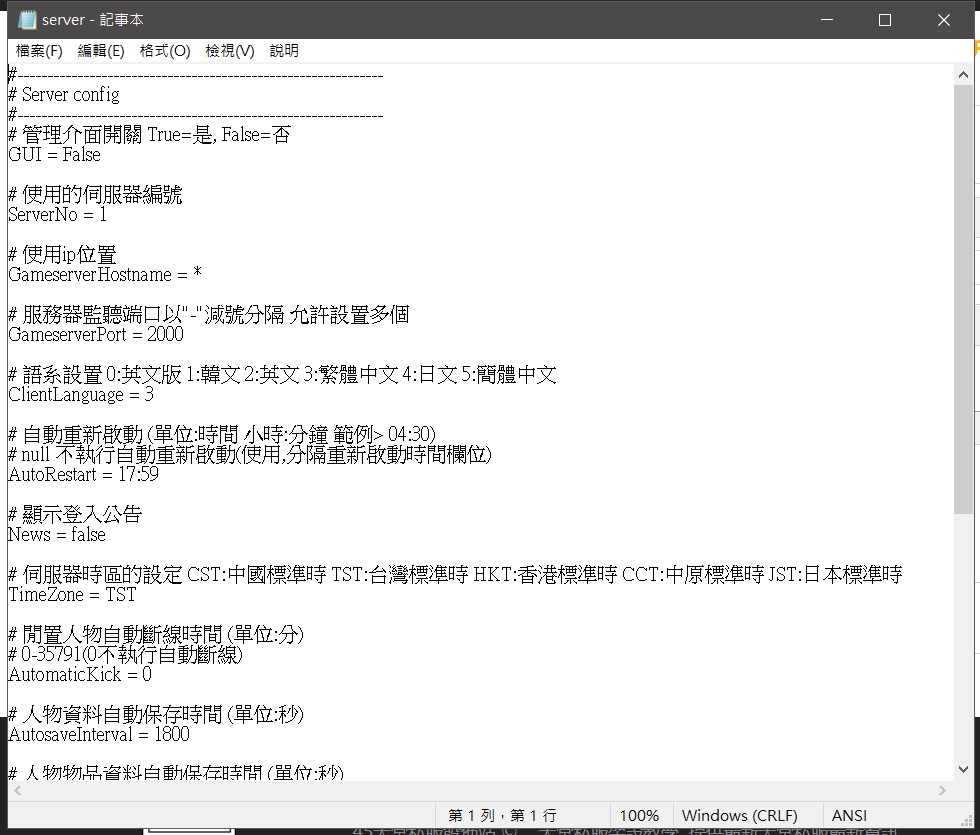Click the 'ServerNo = 1' line
Screen dimensions: 980x835
(58, 214)
